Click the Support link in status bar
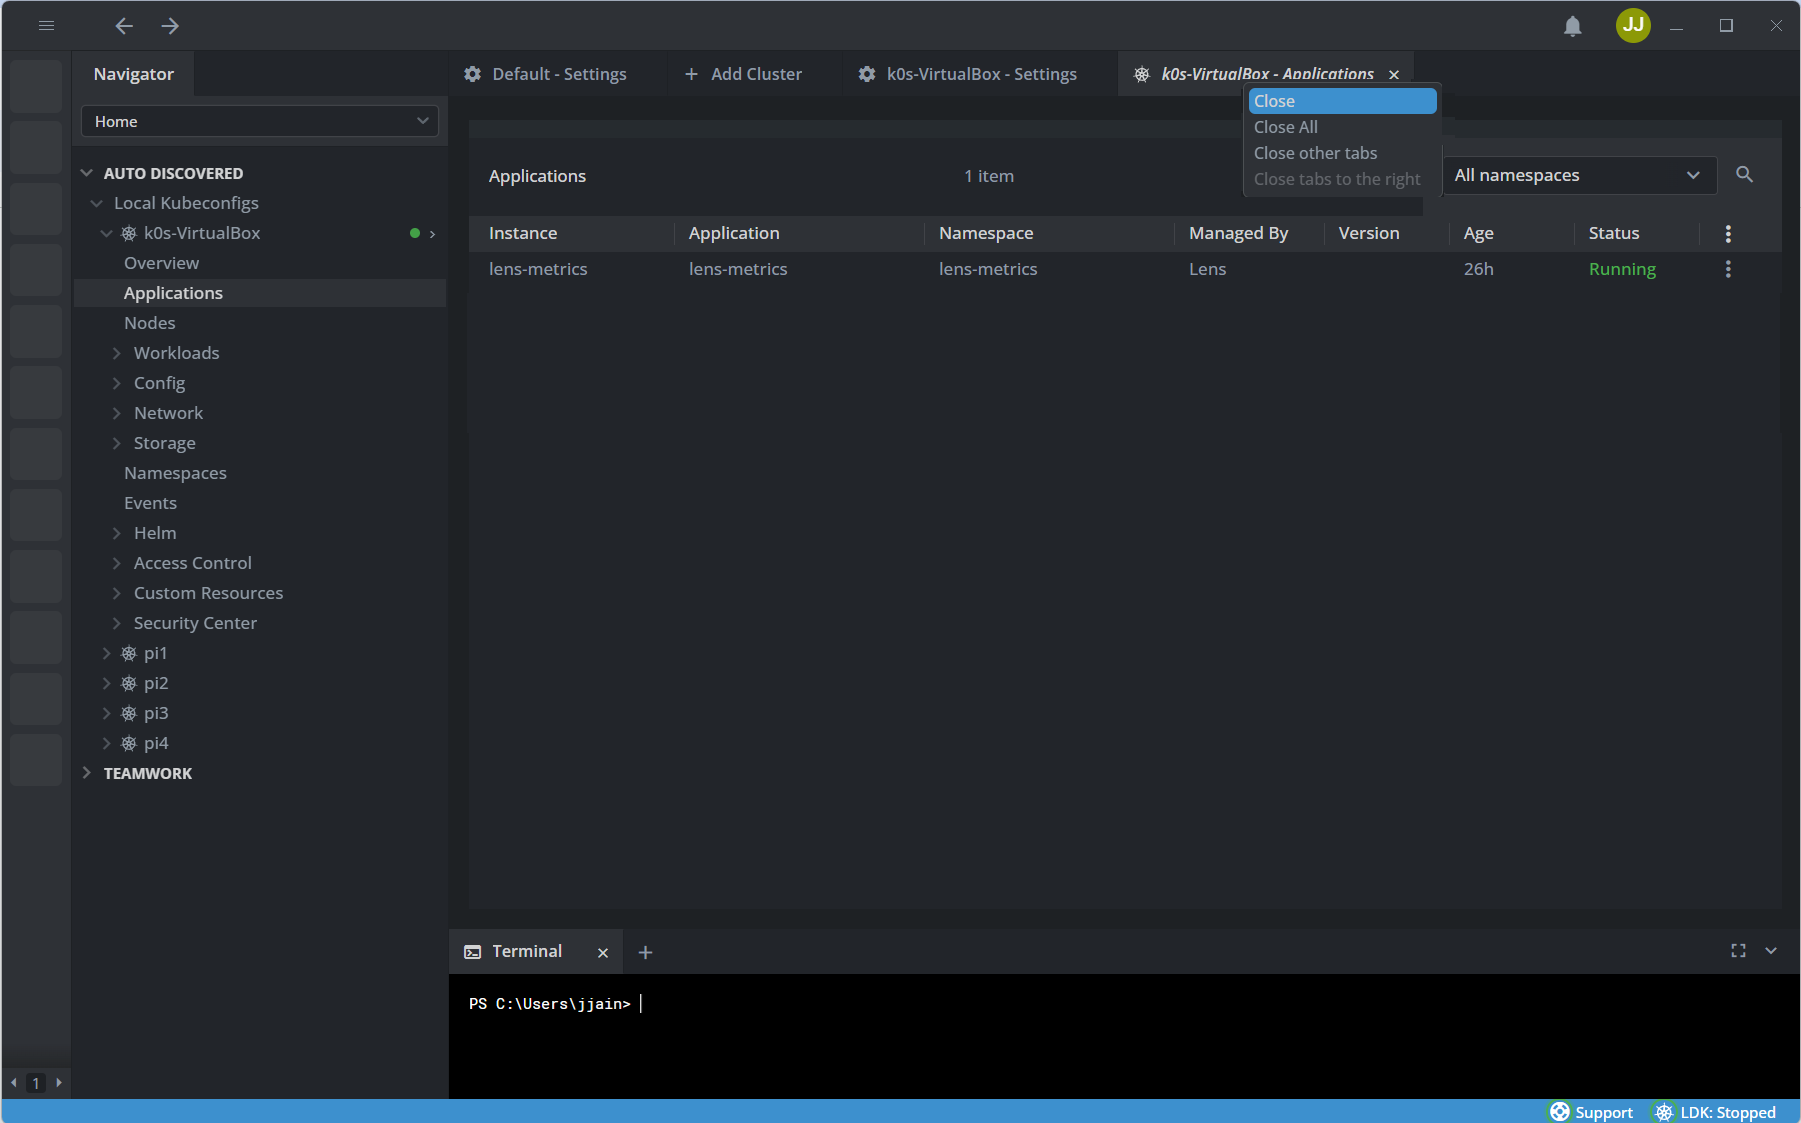The image size is (1801, 1123). coord(1591,1112)
